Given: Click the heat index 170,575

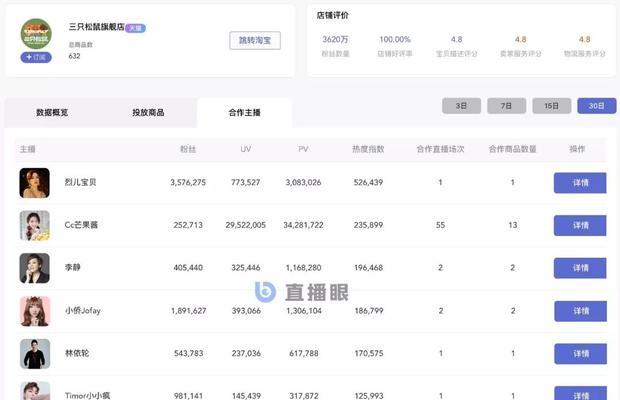Looking at the screenshot, I should [369, 353].
